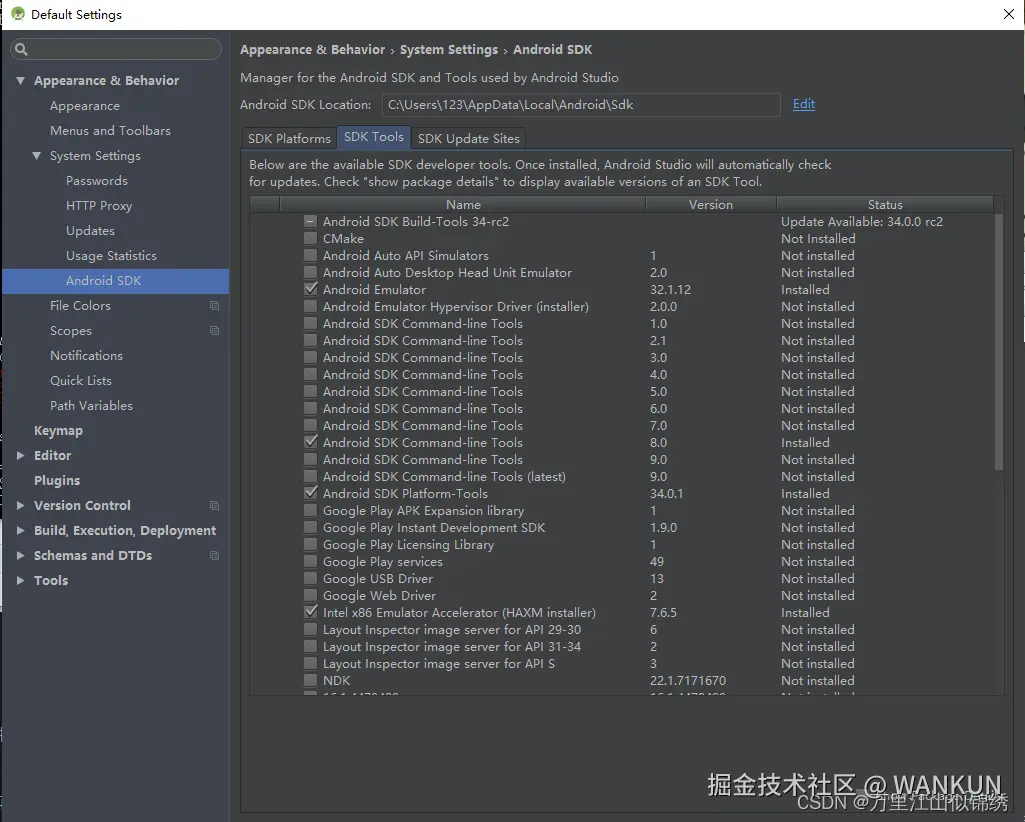The height and width of the screenshot is (822, 1025).
Task: Check Command-line Tools (latest) checkbox
Action: click(x=311, y=476)
